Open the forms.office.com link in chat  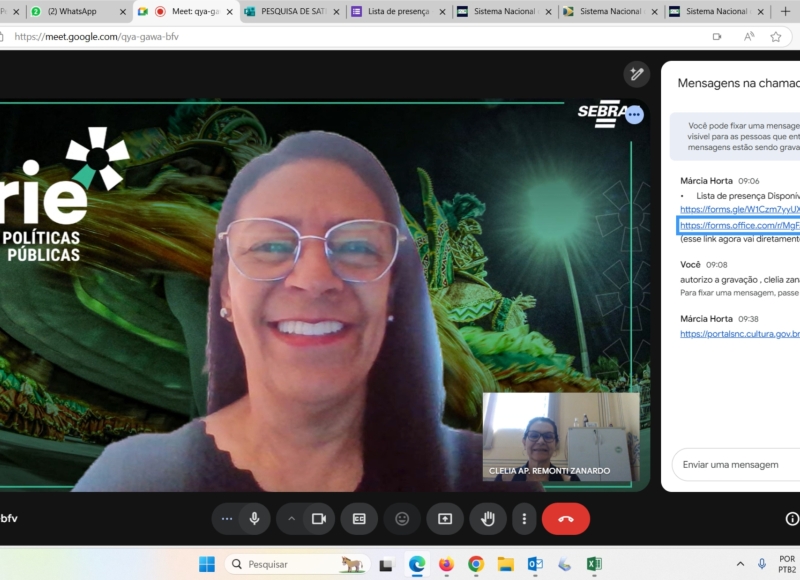(x=739, y=225)
